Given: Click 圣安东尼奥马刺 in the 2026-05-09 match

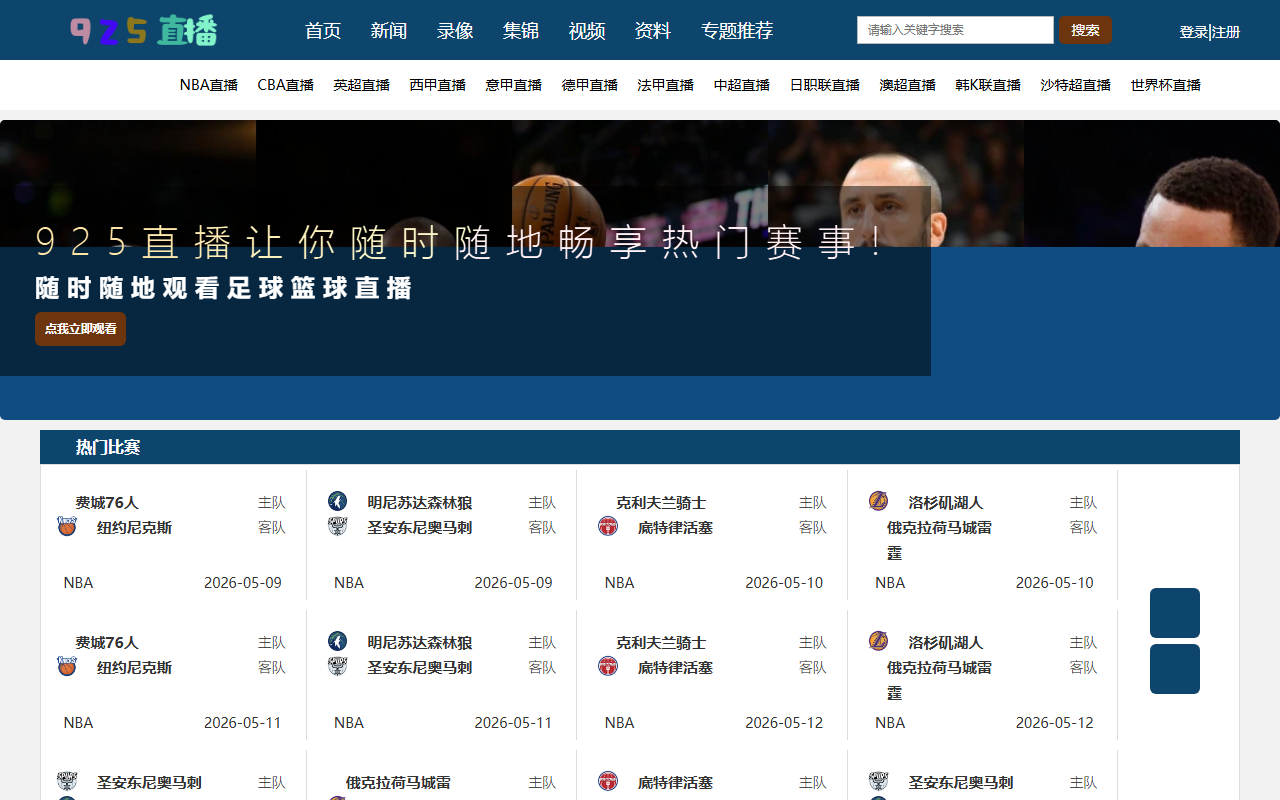Looking at the screenshot, I should (x=420, y=527).
